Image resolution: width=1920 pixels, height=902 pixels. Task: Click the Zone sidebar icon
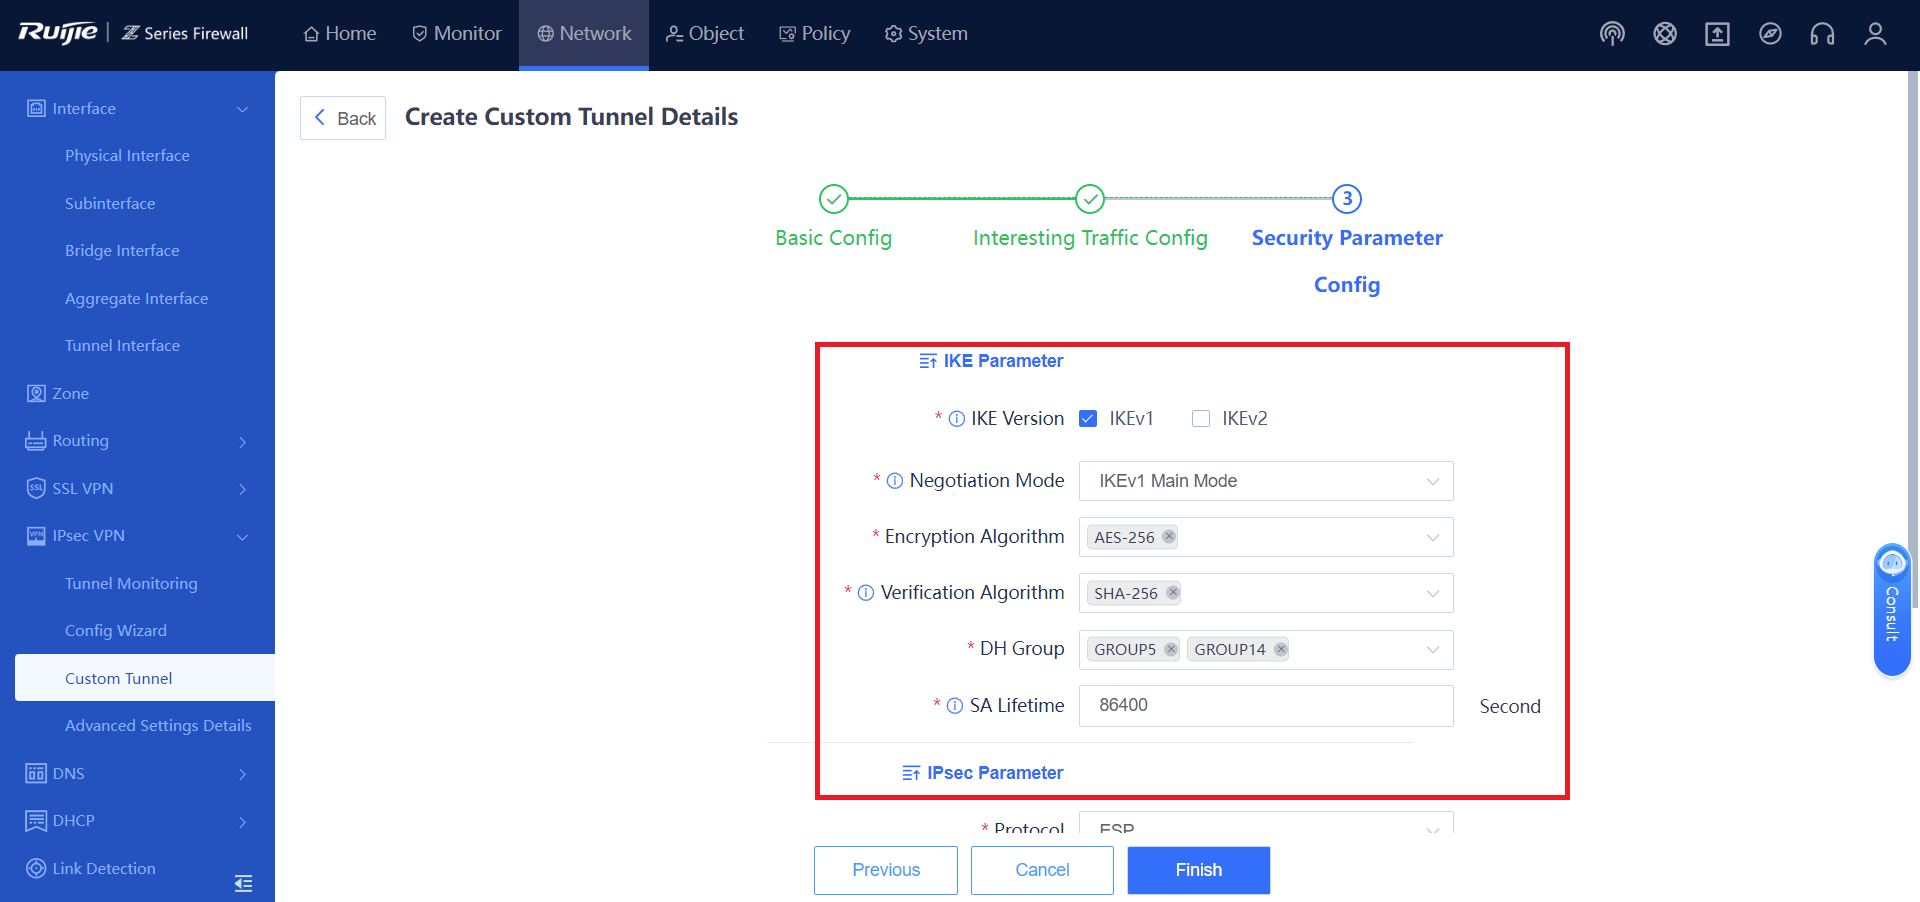click(36, 393)
